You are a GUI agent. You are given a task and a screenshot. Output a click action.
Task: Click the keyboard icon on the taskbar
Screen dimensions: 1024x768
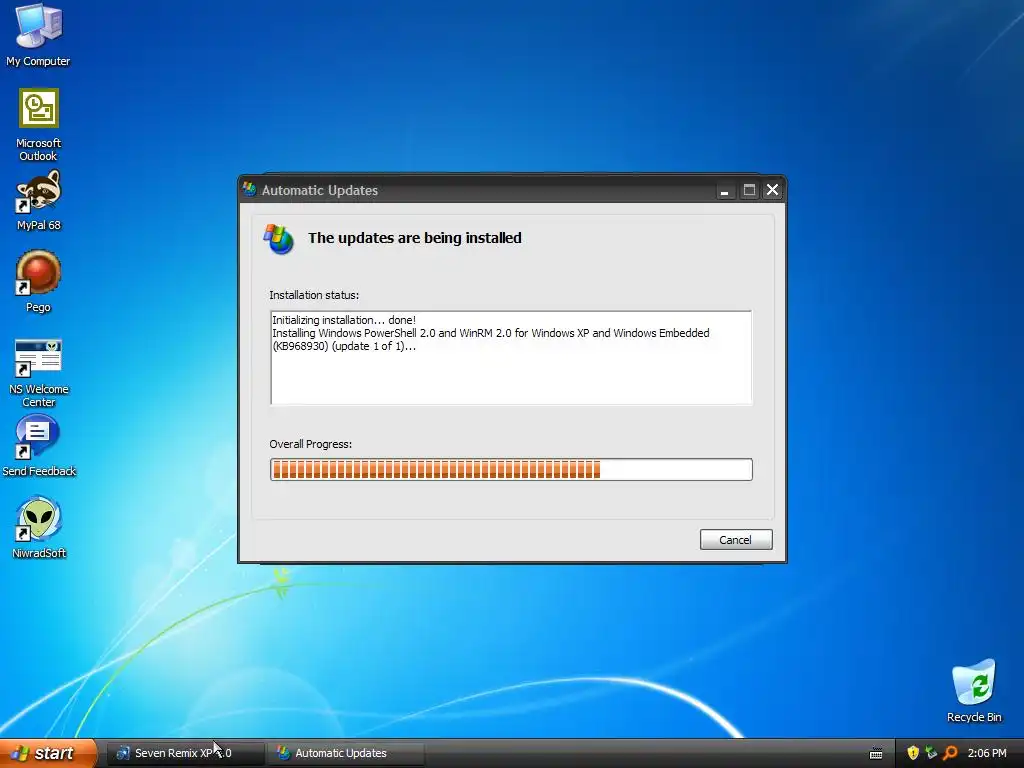tap(876, 754)
